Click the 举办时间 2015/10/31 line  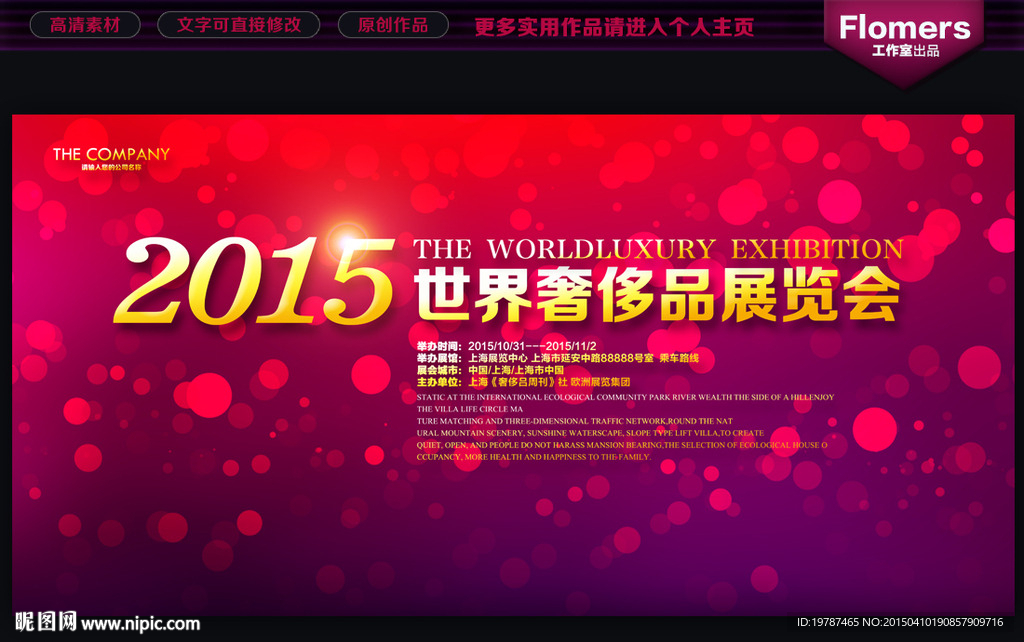pos(507,346)
